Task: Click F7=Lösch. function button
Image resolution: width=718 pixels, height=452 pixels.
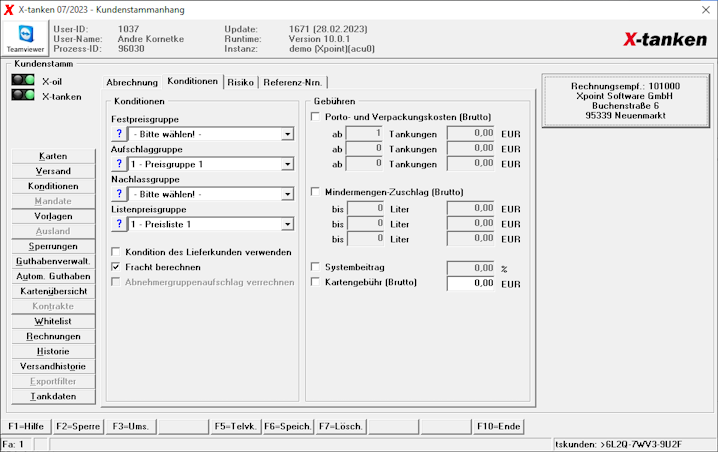Action: click(341, 426)
